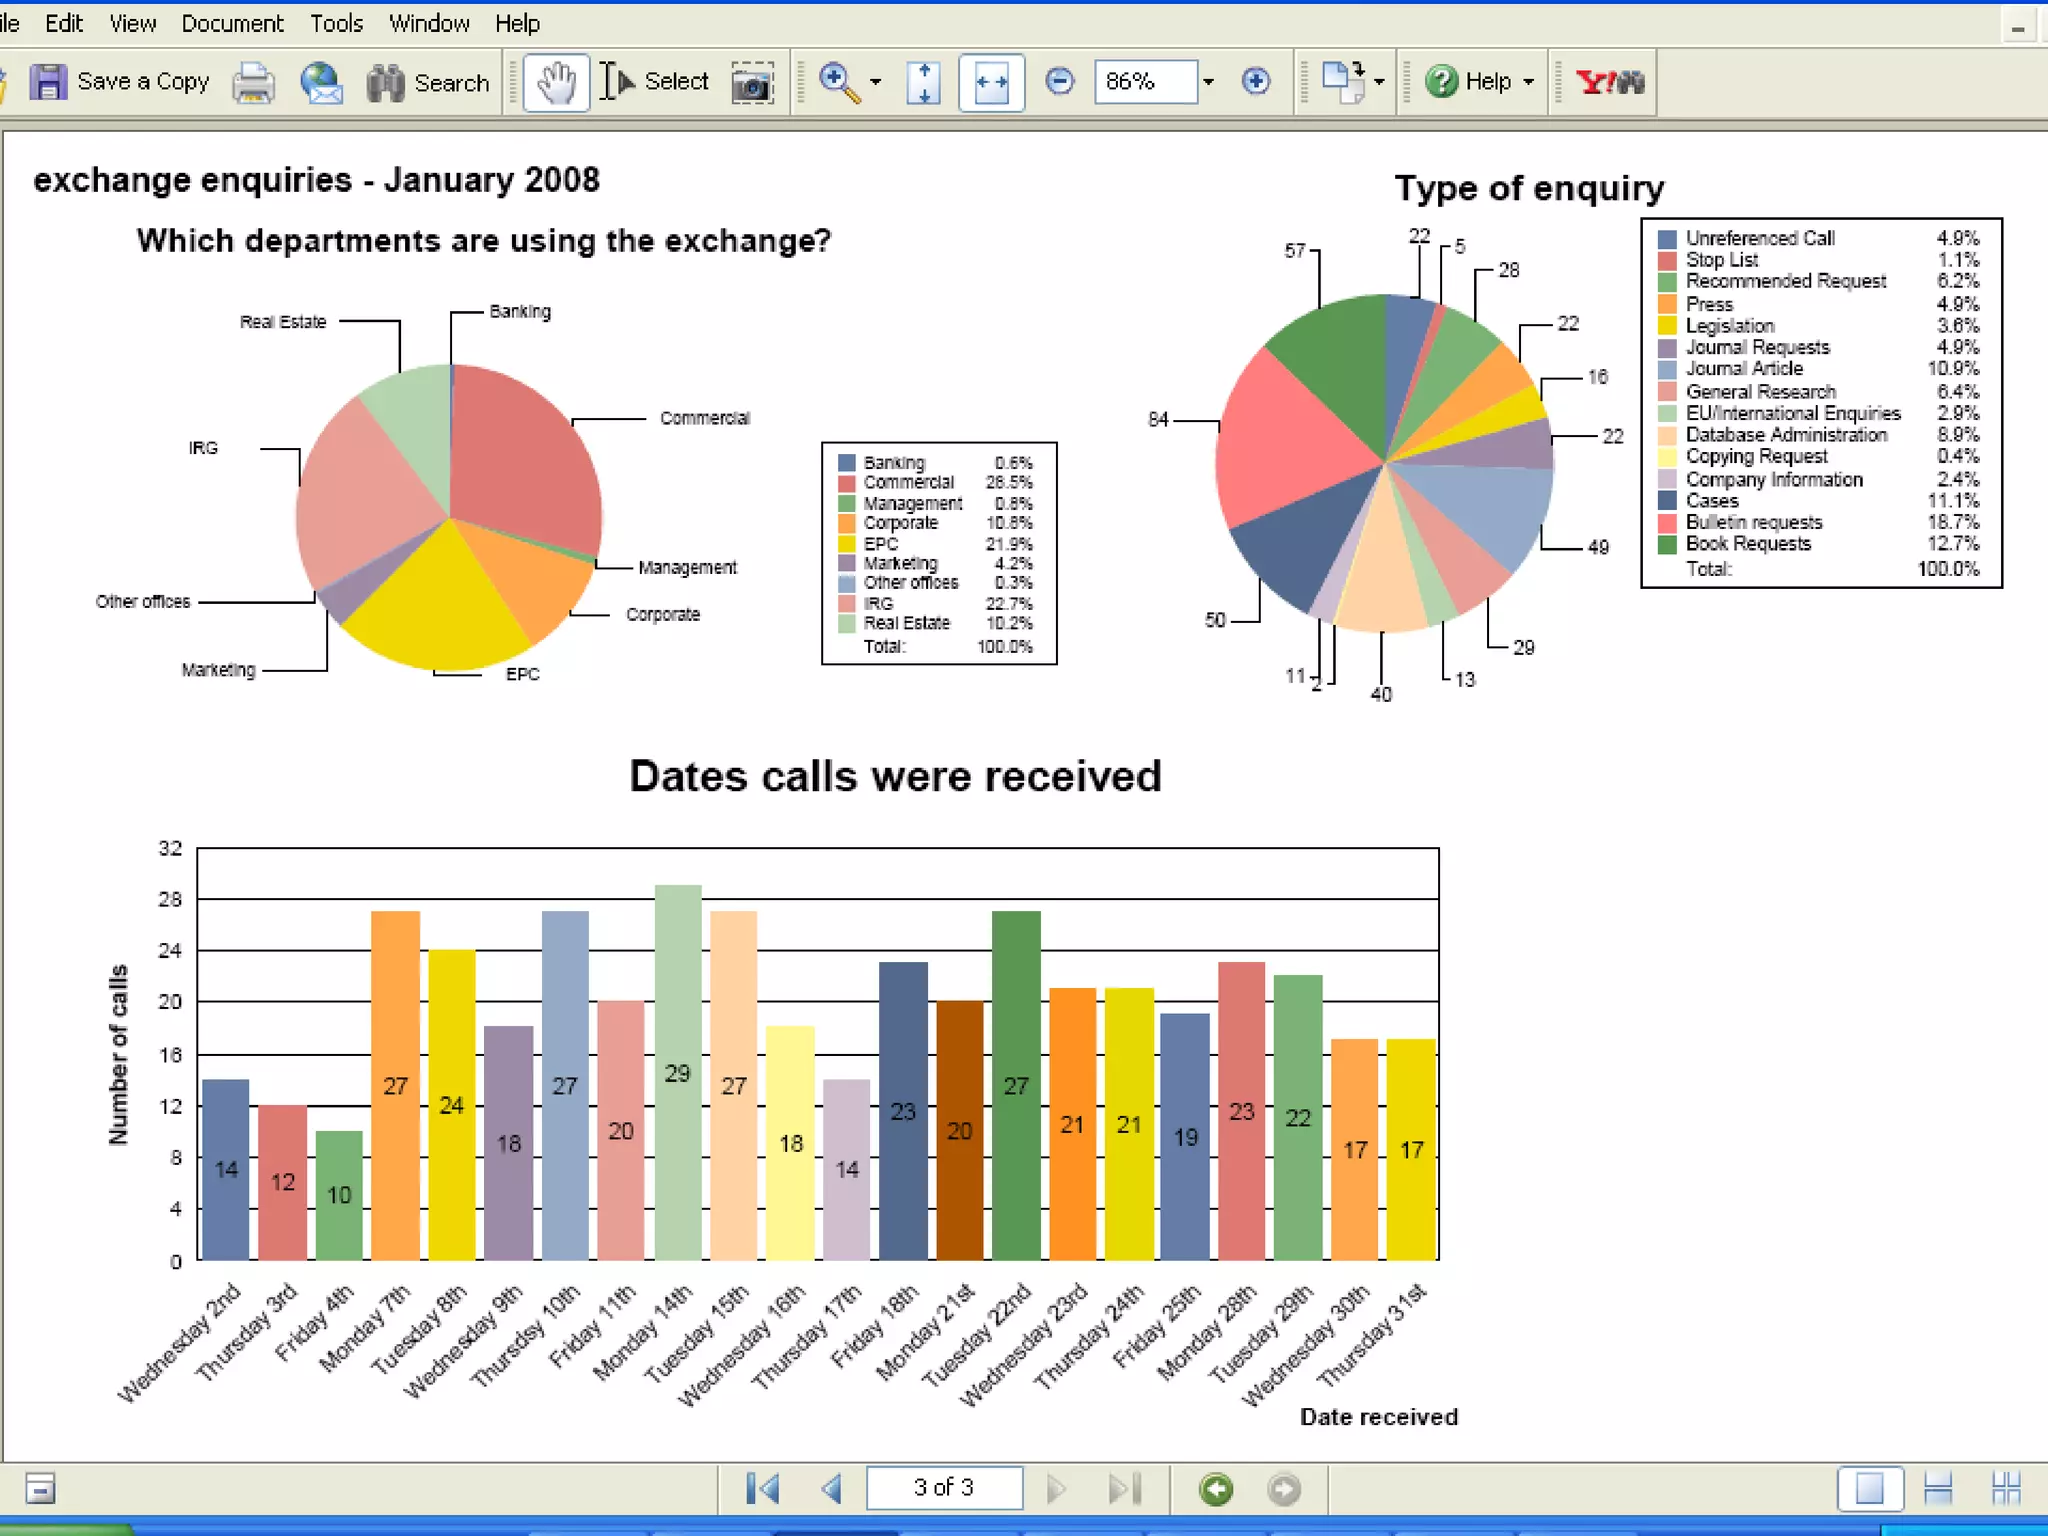Toggle the Fit Width view button

(991, 82)
